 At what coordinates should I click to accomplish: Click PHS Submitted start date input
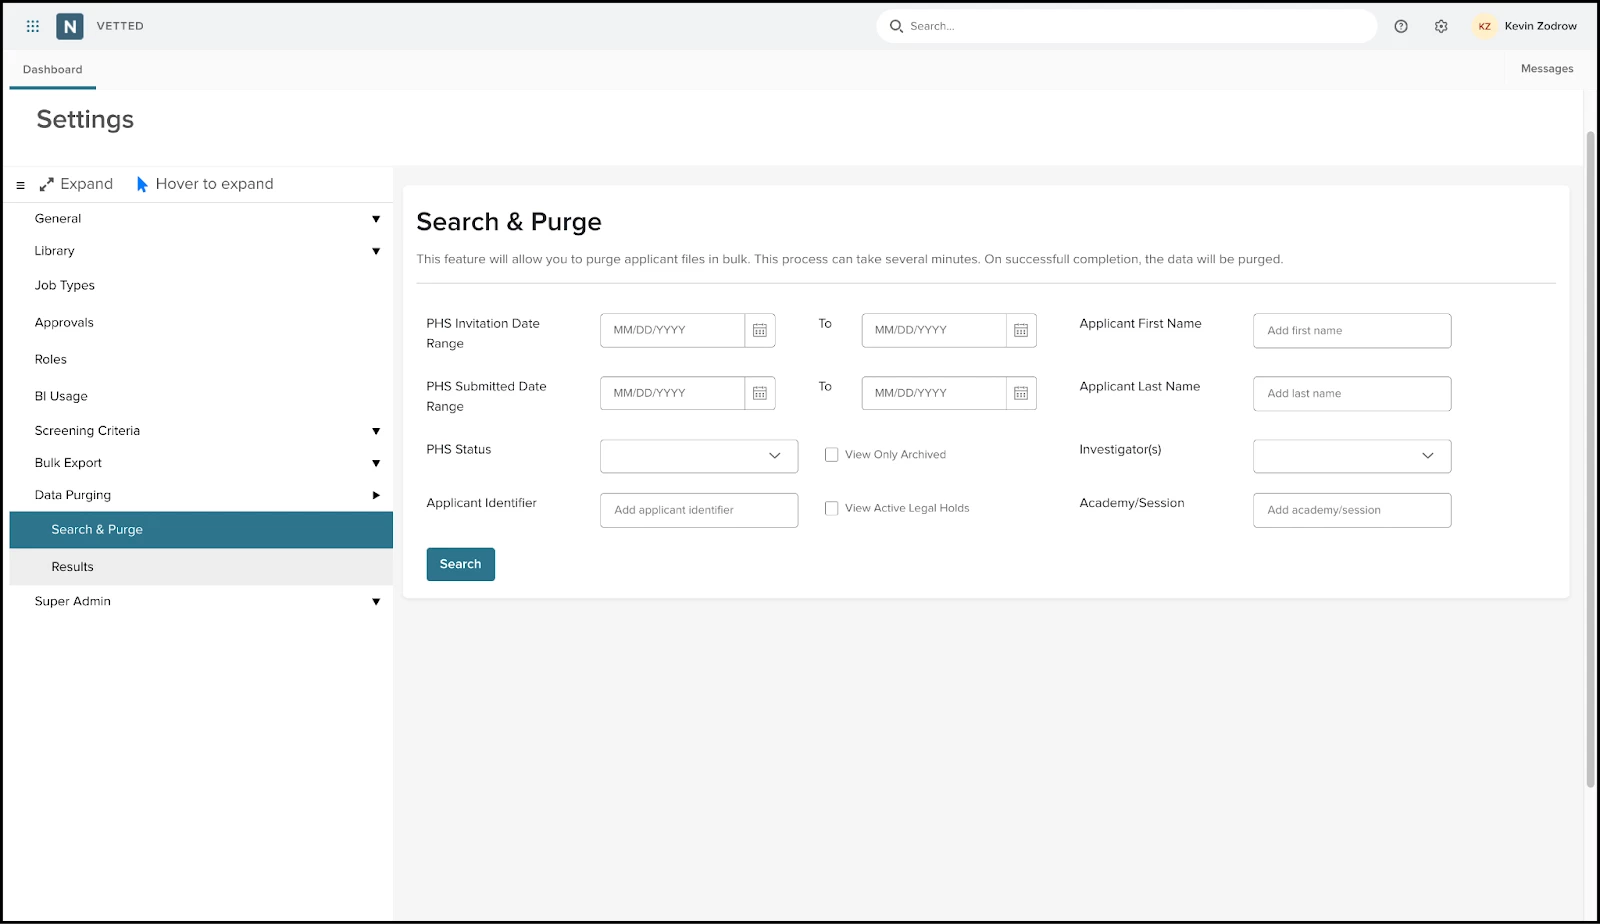click(x=673, y=393)
